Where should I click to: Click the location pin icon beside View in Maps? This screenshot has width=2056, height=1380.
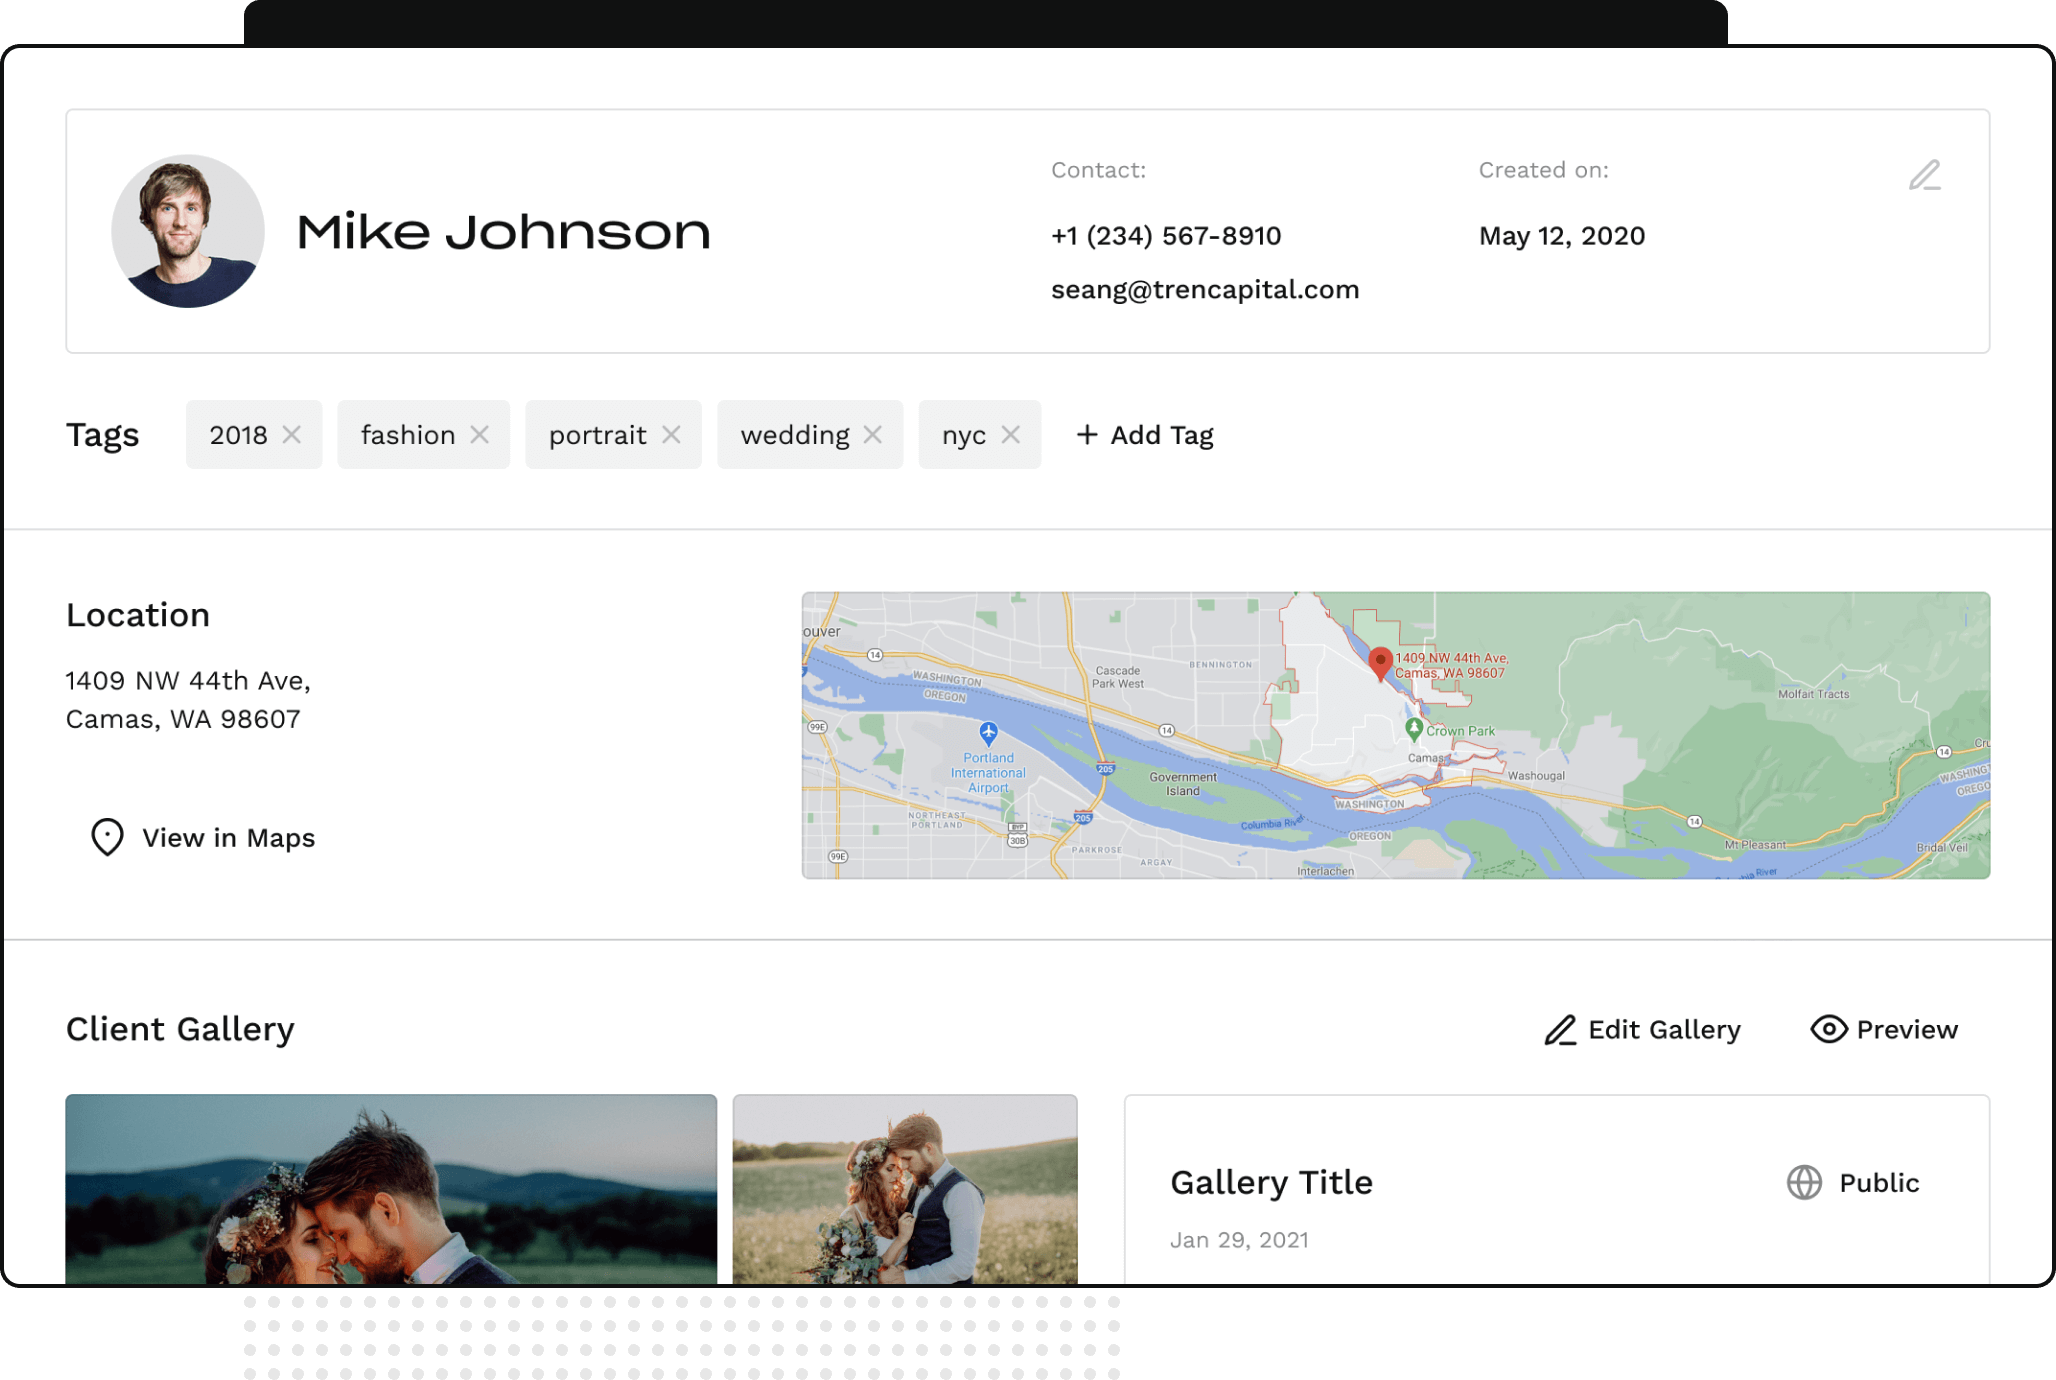[x=106, y=837]
